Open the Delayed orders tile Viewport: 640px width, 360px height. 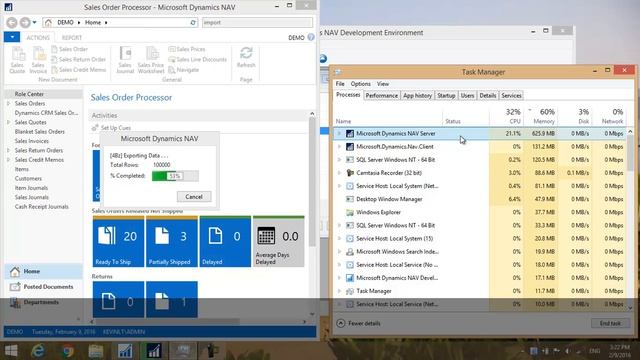[225, 242]
